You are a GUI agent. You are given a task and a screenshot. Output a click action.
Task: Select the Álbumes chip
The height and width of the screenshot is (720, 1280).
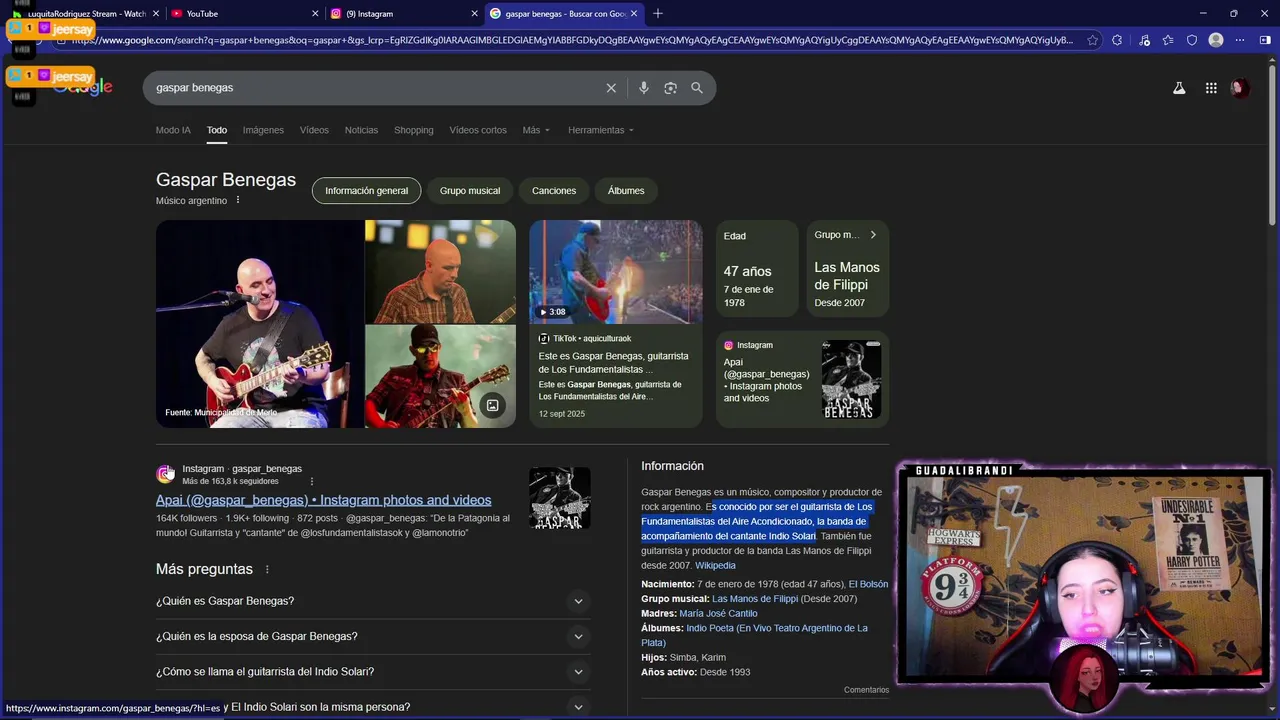tap(626, 191)
